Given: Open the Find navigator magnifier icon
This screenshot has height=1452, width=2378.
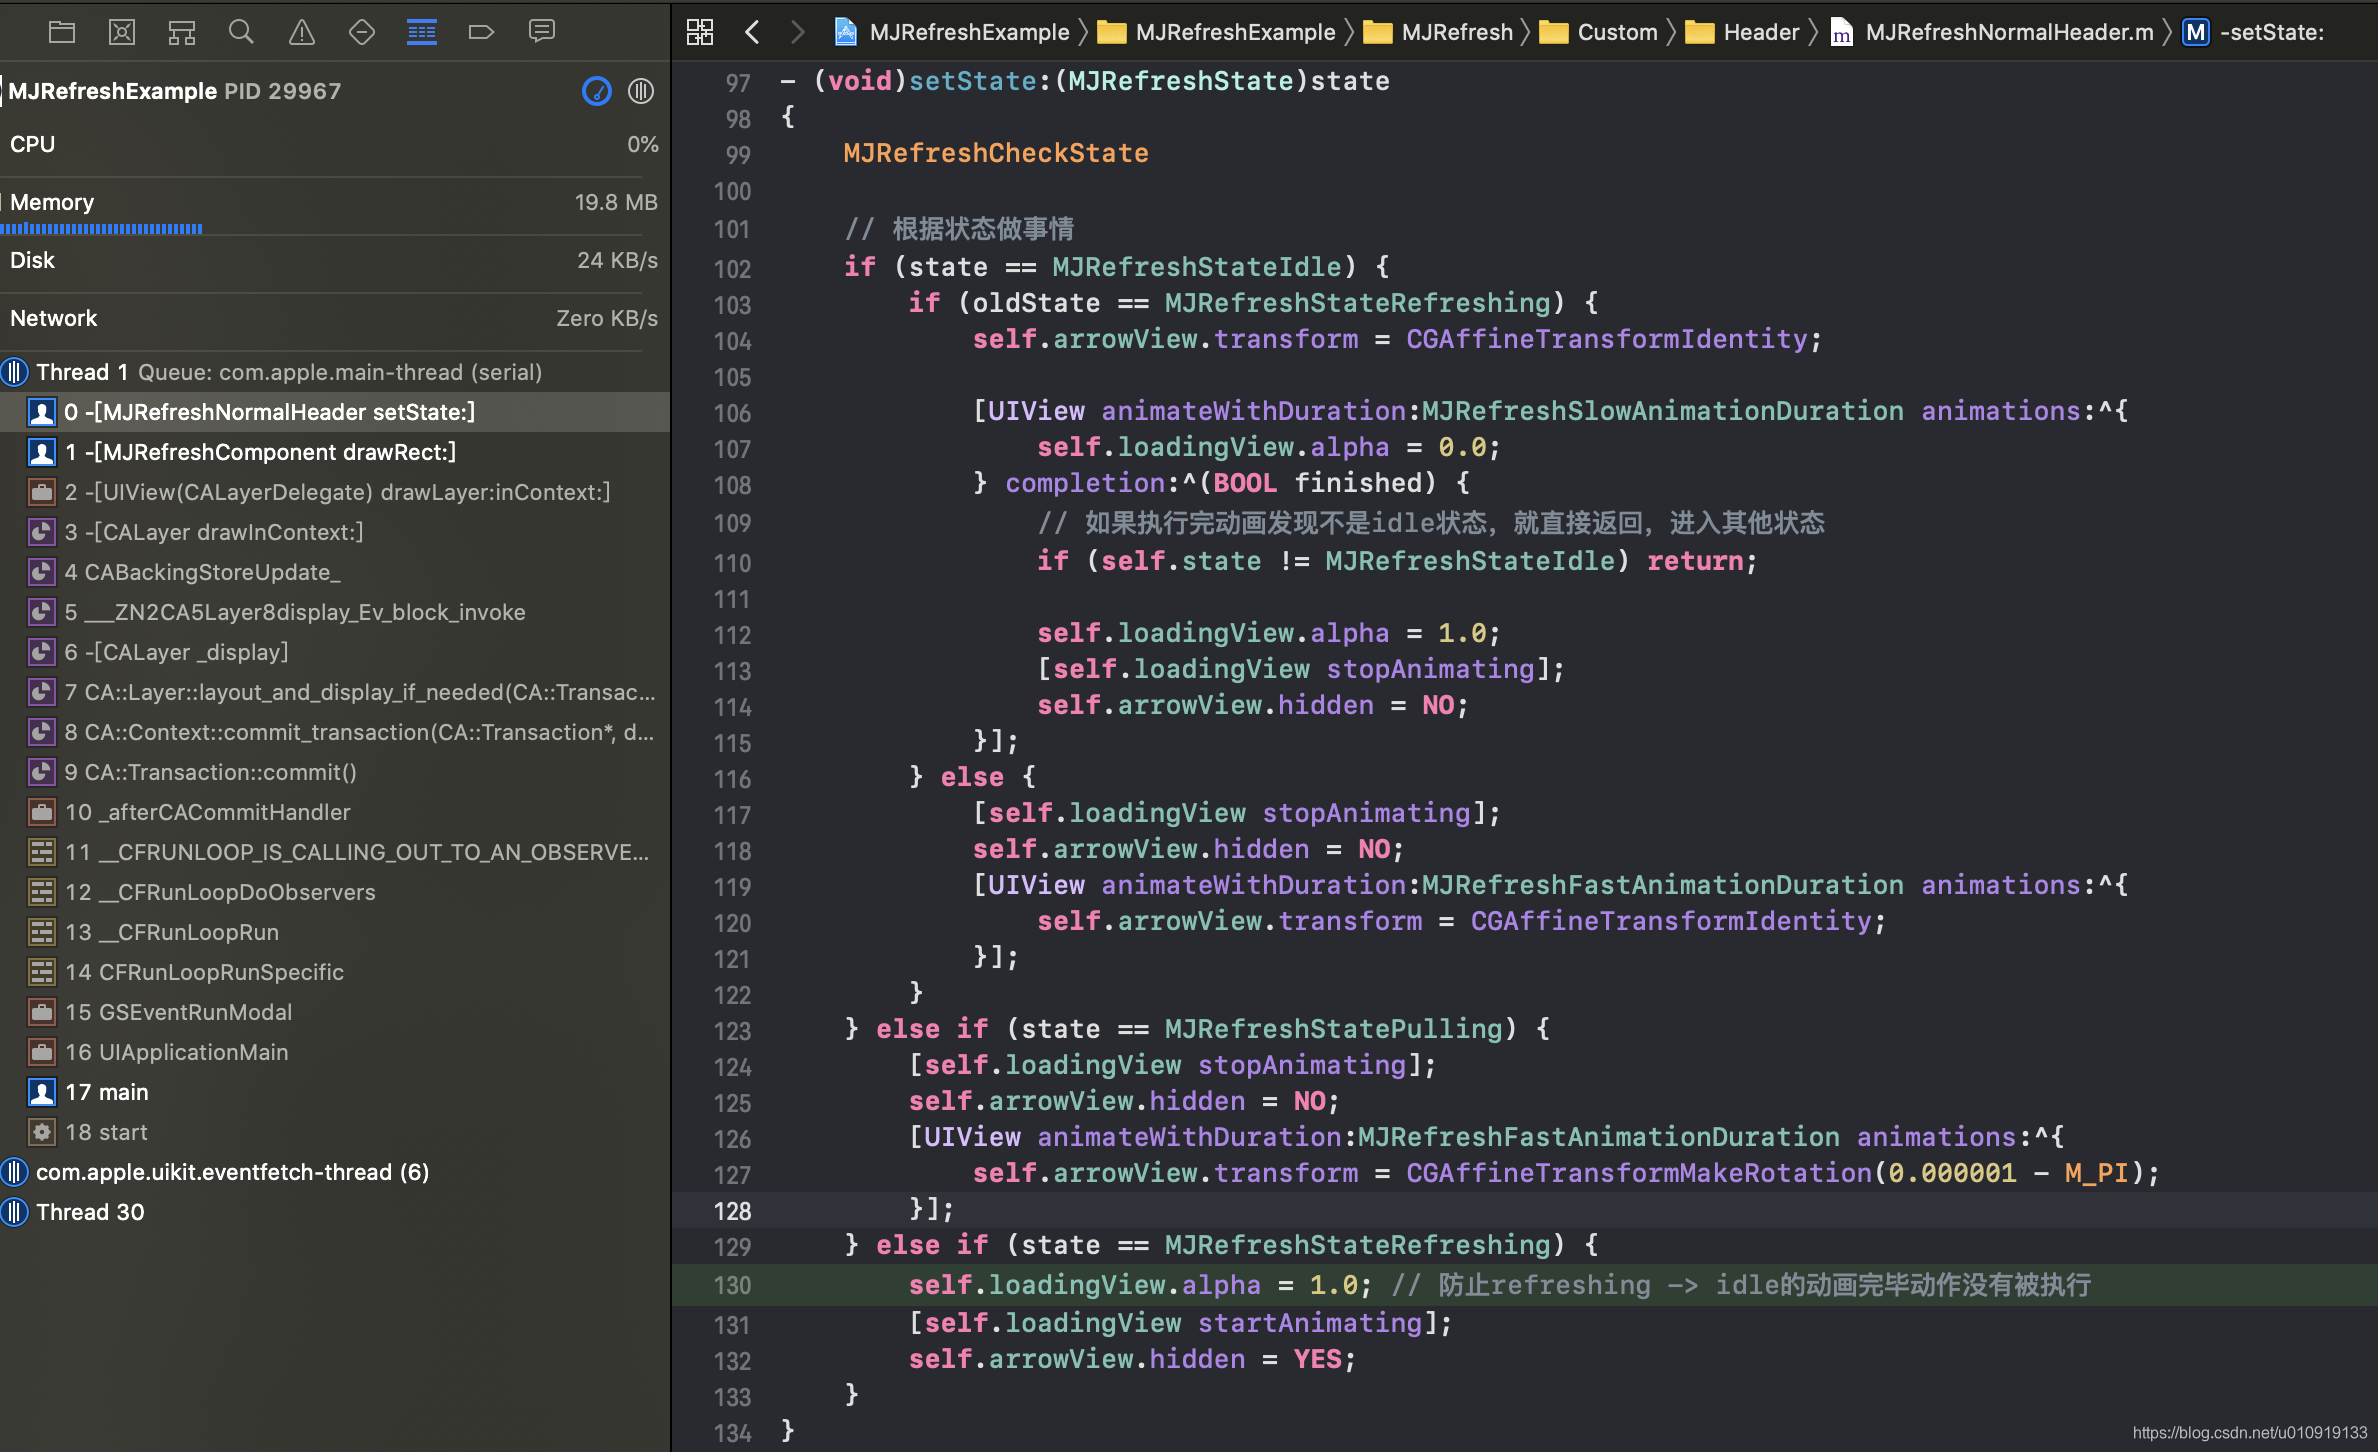Looking at the screenshot, I should [241, 32].
